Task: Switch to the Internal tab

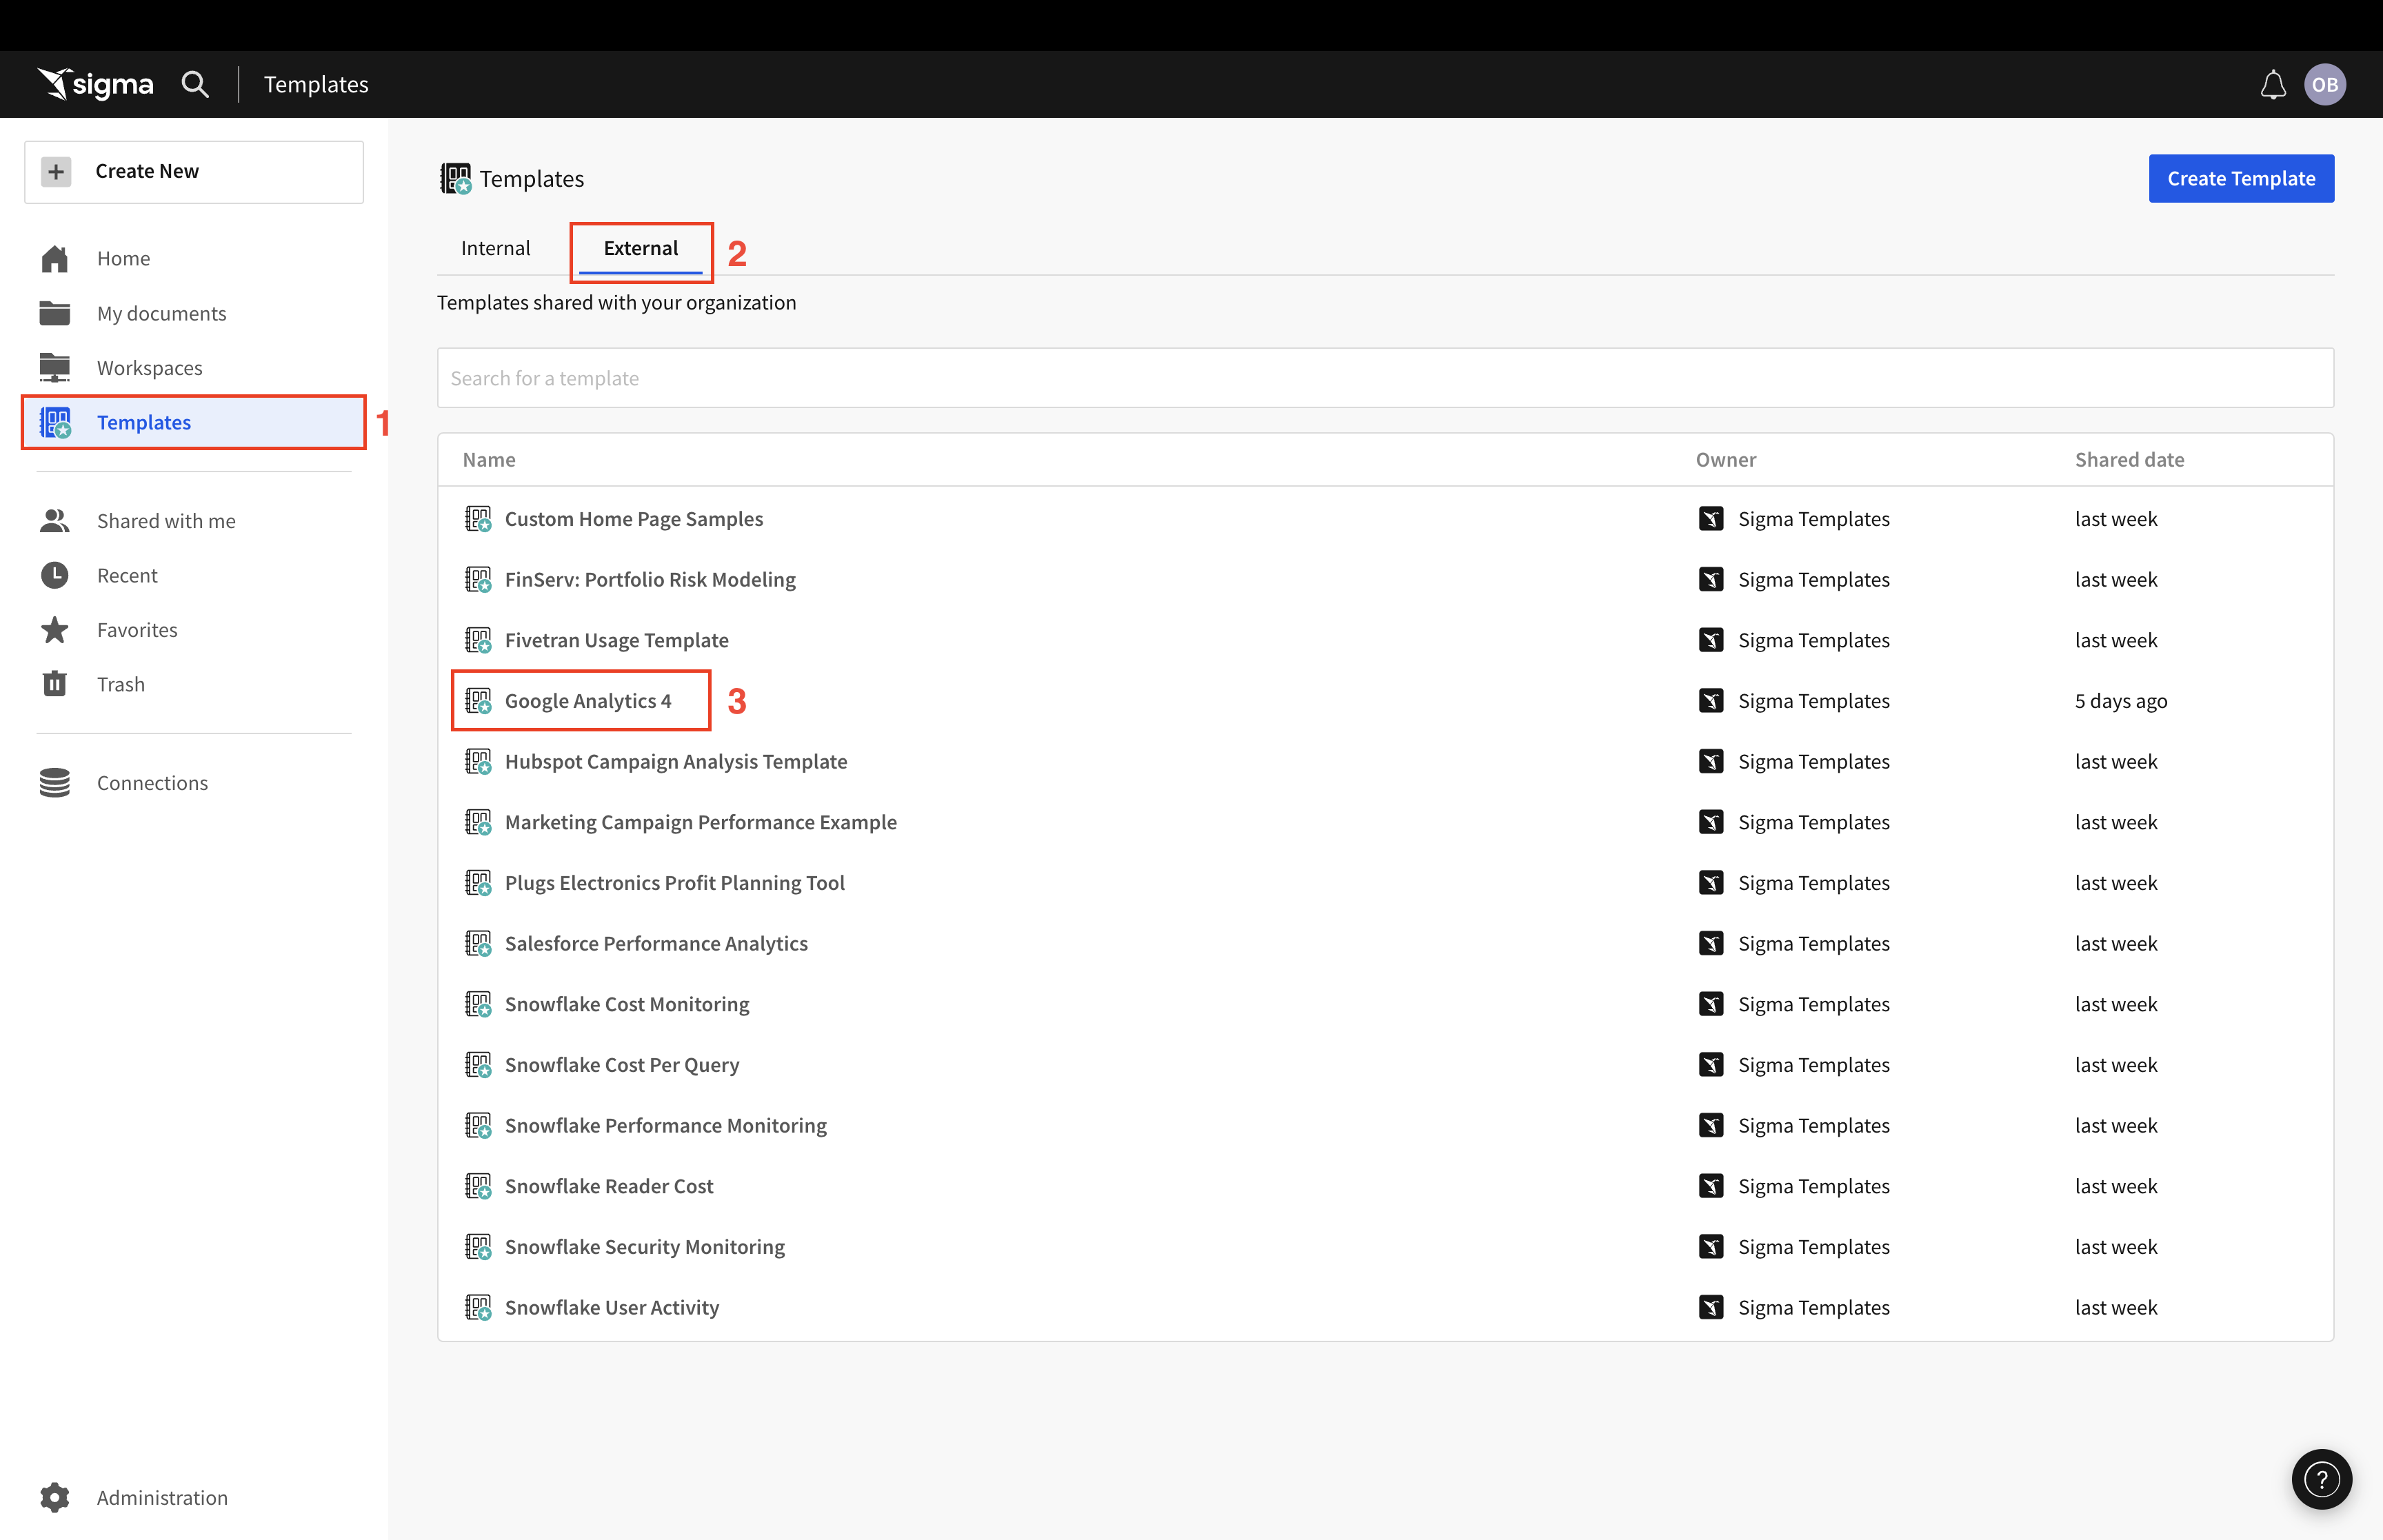Action: tap(495, 248)
